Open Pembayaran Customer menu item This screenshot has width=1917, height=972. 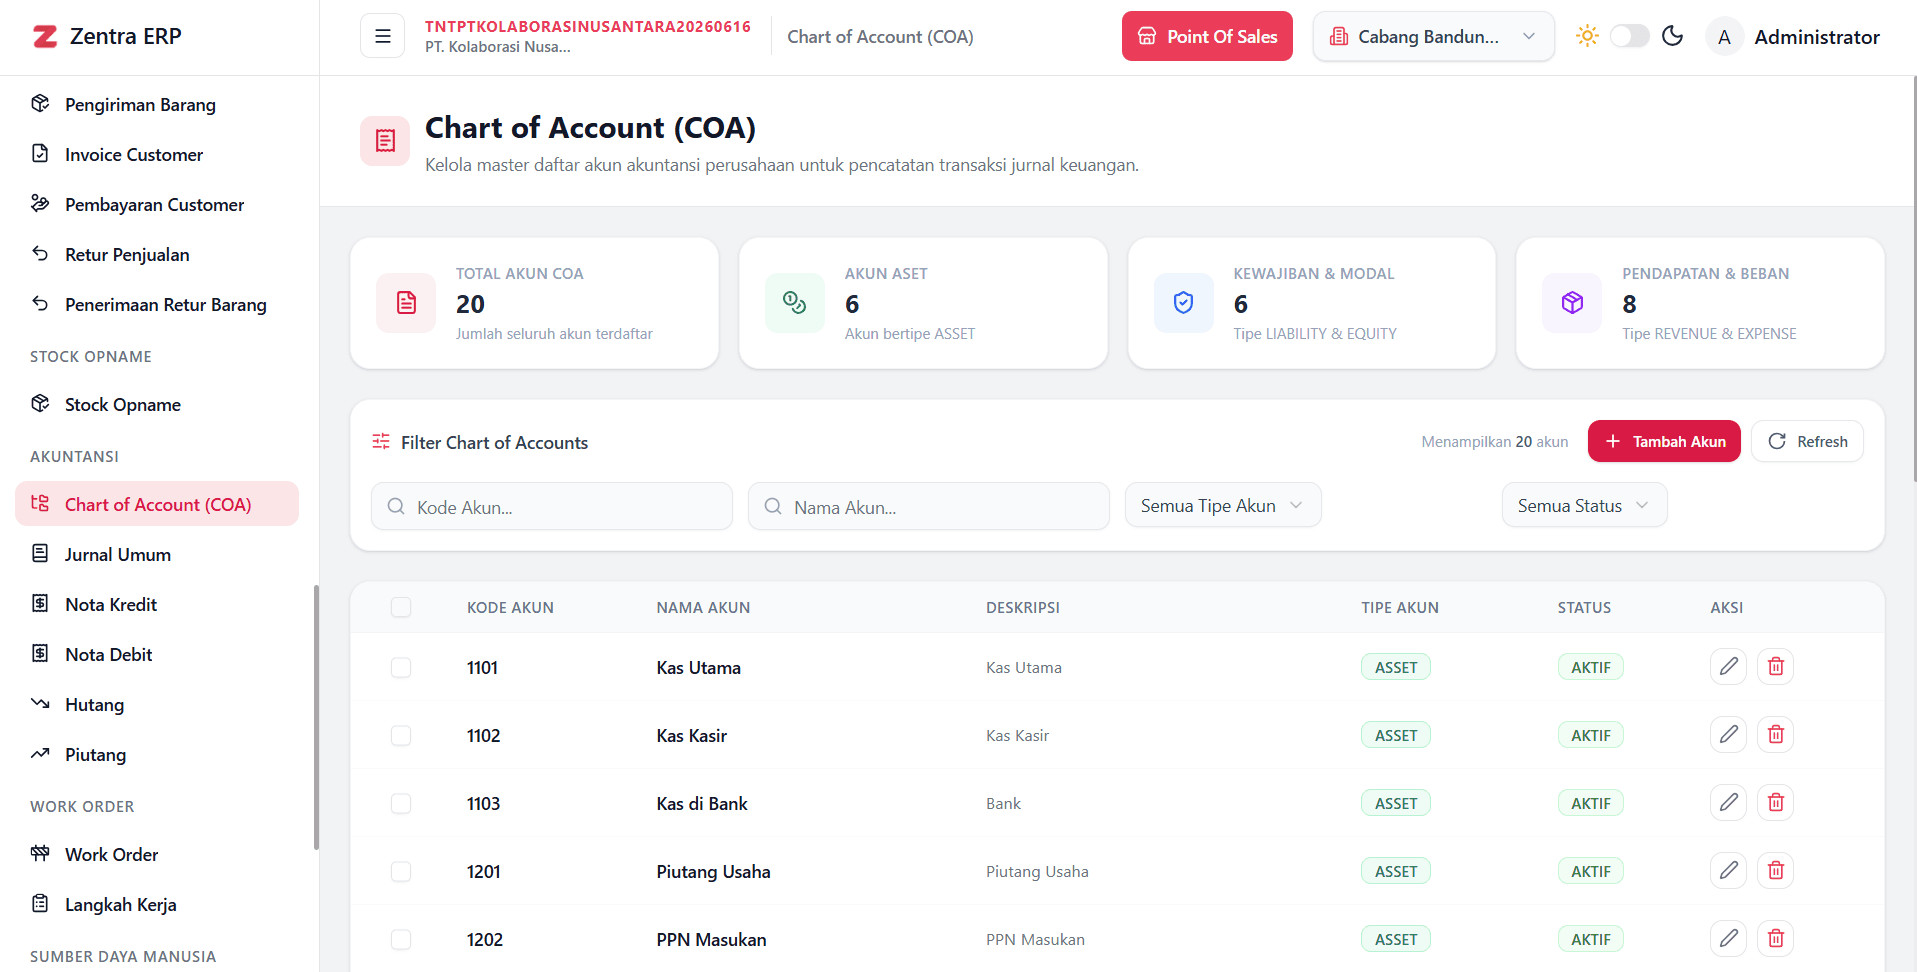click(157, 204)
